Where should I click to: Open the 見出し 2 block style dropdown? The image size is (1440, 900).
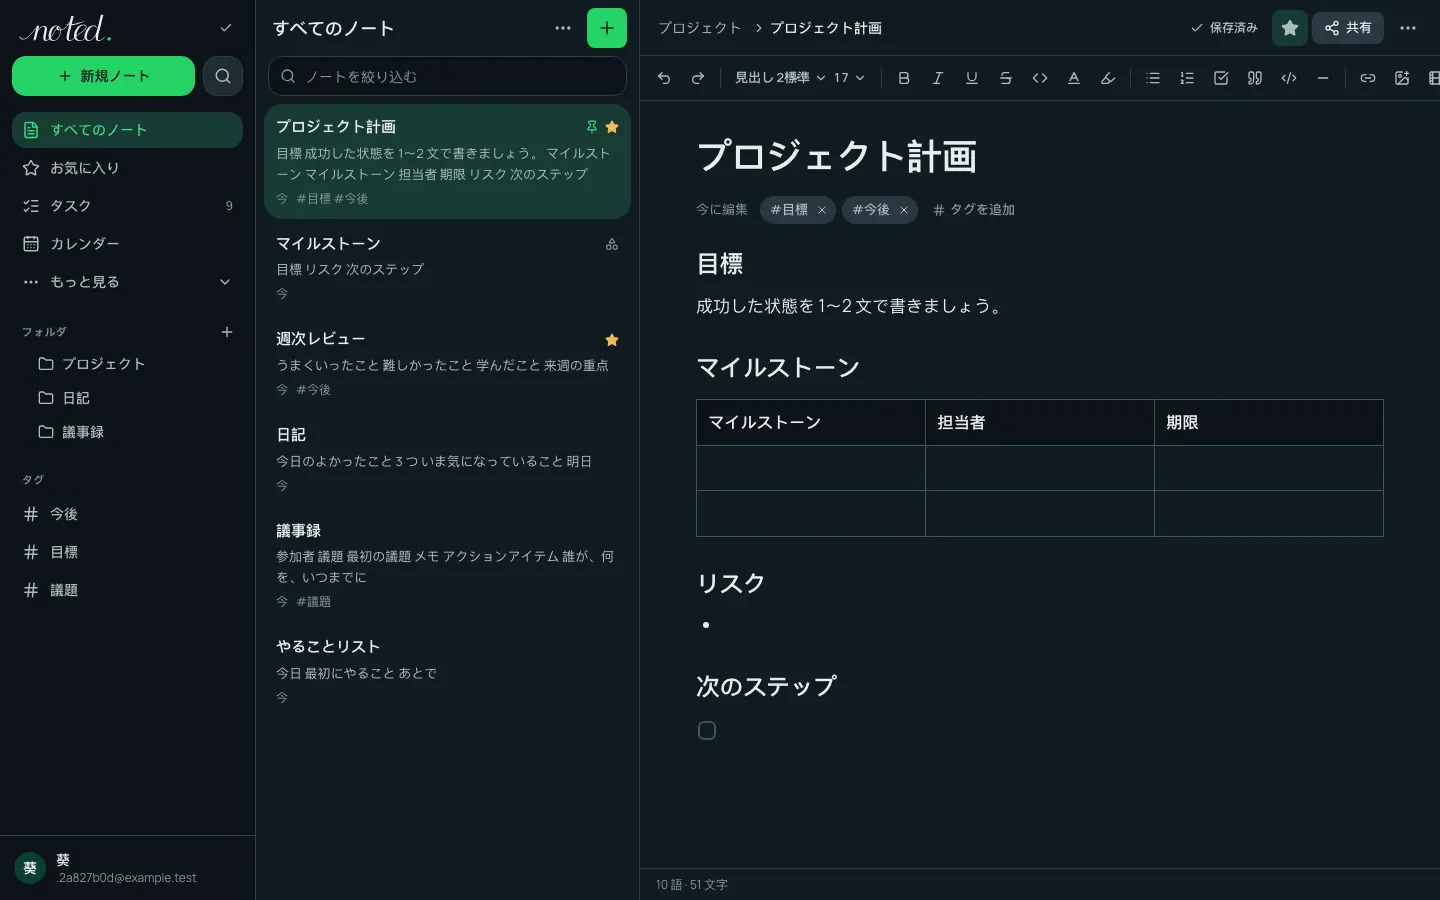click(755, 78)
